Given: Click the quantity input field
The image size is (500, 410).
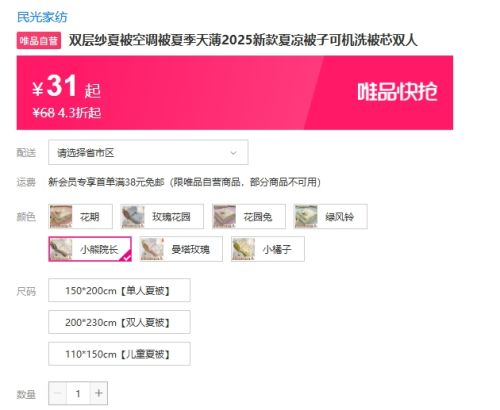Looking at the screenshot, I should tap(78, 393).
